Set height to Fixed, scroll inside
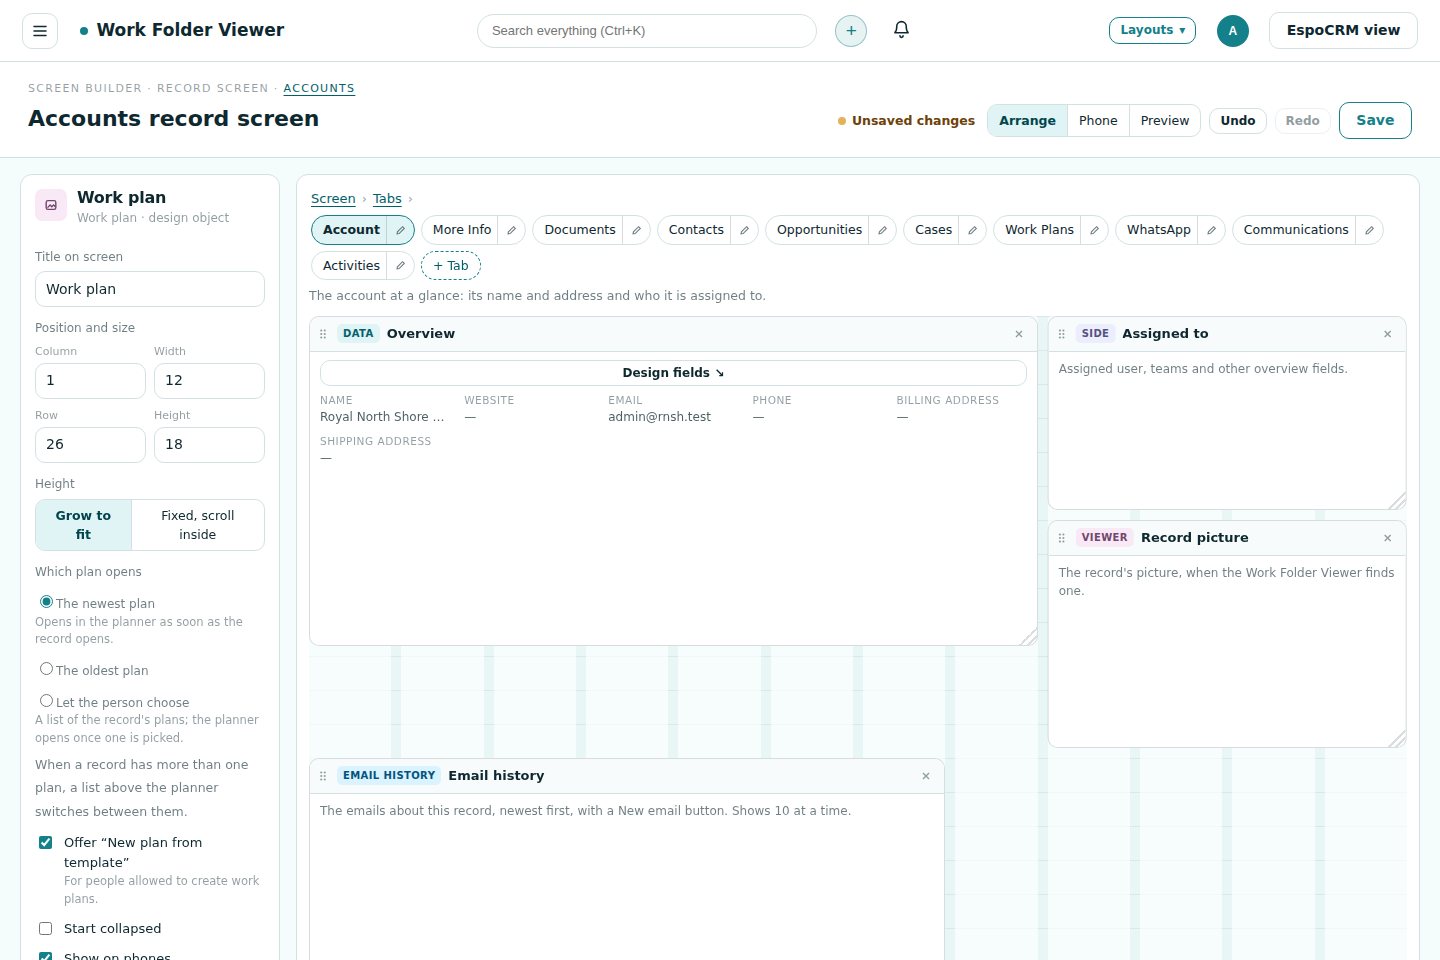This screenshot has width=1440, height=960. pos(198,525)
